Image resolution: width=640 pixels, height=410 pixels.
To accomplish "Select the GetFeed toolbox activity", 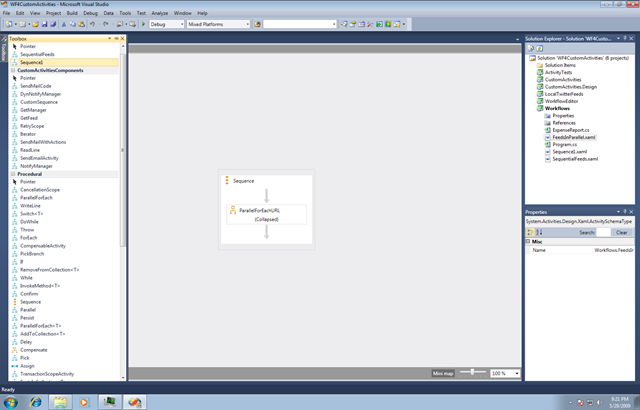I will 29,118.
